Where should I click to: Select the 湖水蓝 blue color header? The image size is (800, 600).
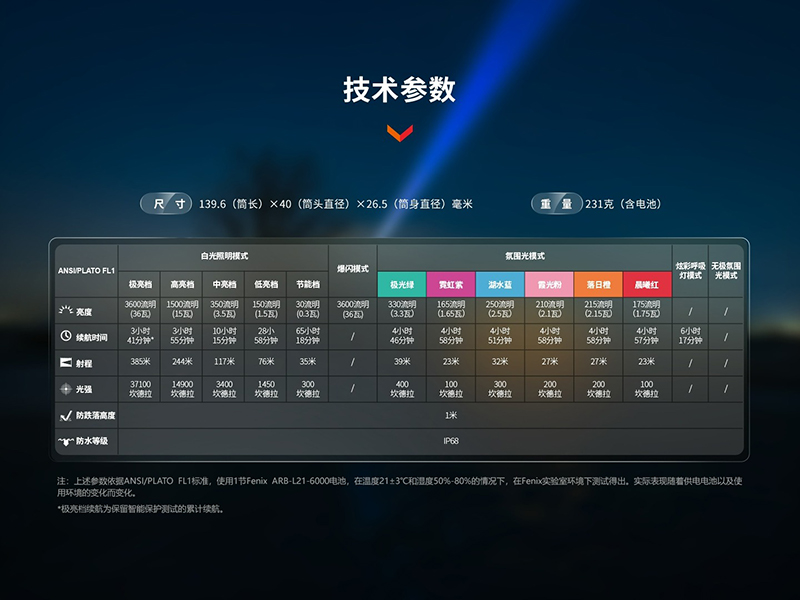[500, 284]
